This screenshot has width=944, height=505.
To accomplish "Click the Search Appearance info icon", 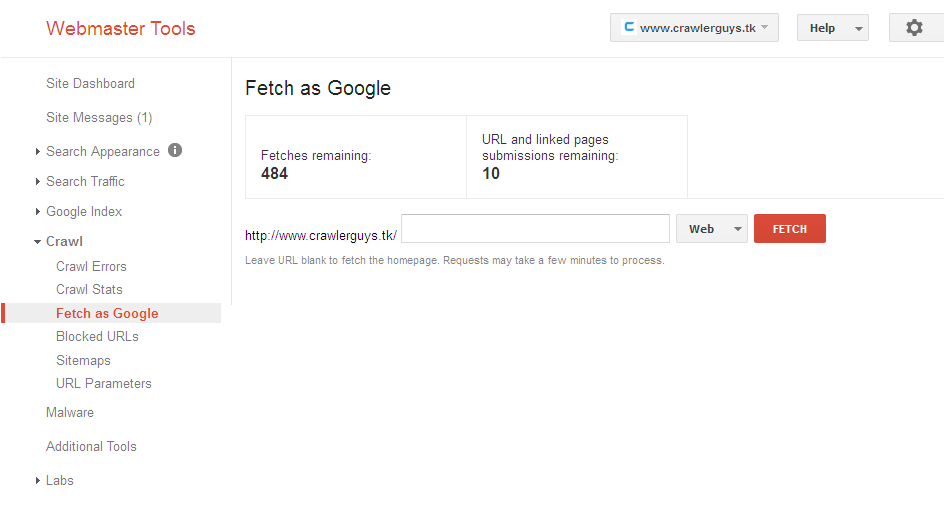I will 175,150.
